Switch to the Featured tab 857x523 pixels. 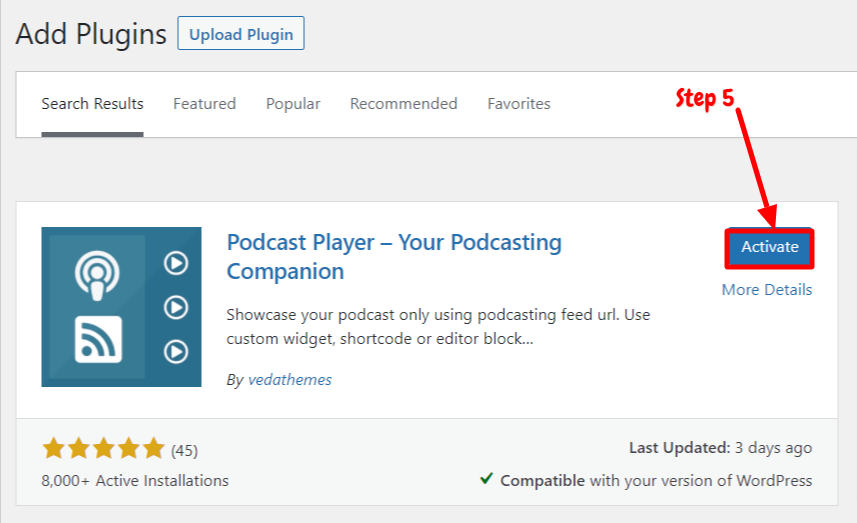pos(204,104)
